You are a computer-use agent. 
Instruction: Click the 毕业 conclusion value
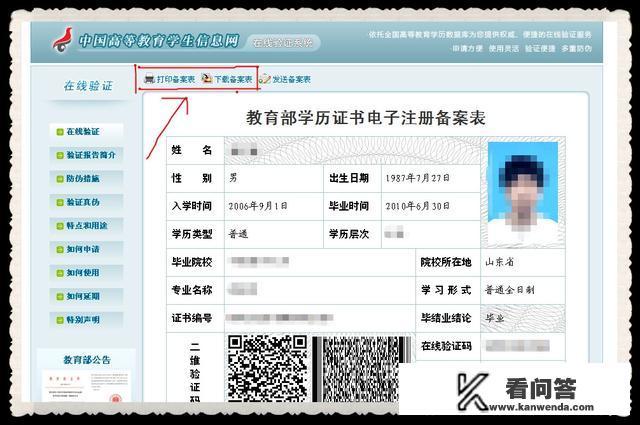point(495,318)
